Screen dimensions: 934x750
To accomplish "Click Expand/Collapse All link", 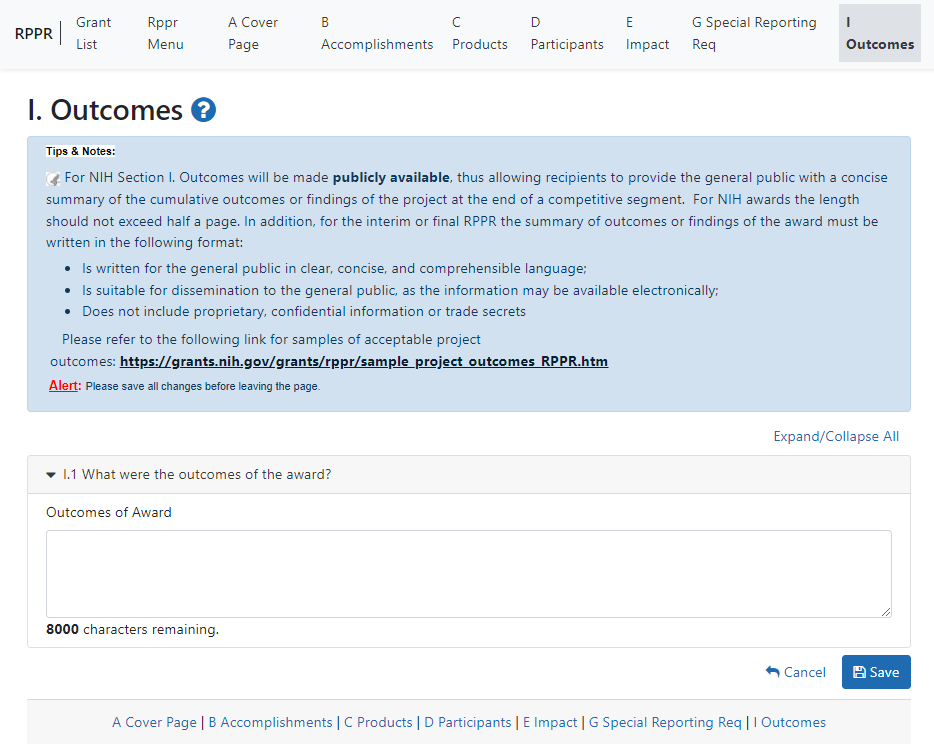I will pos(835,436).
